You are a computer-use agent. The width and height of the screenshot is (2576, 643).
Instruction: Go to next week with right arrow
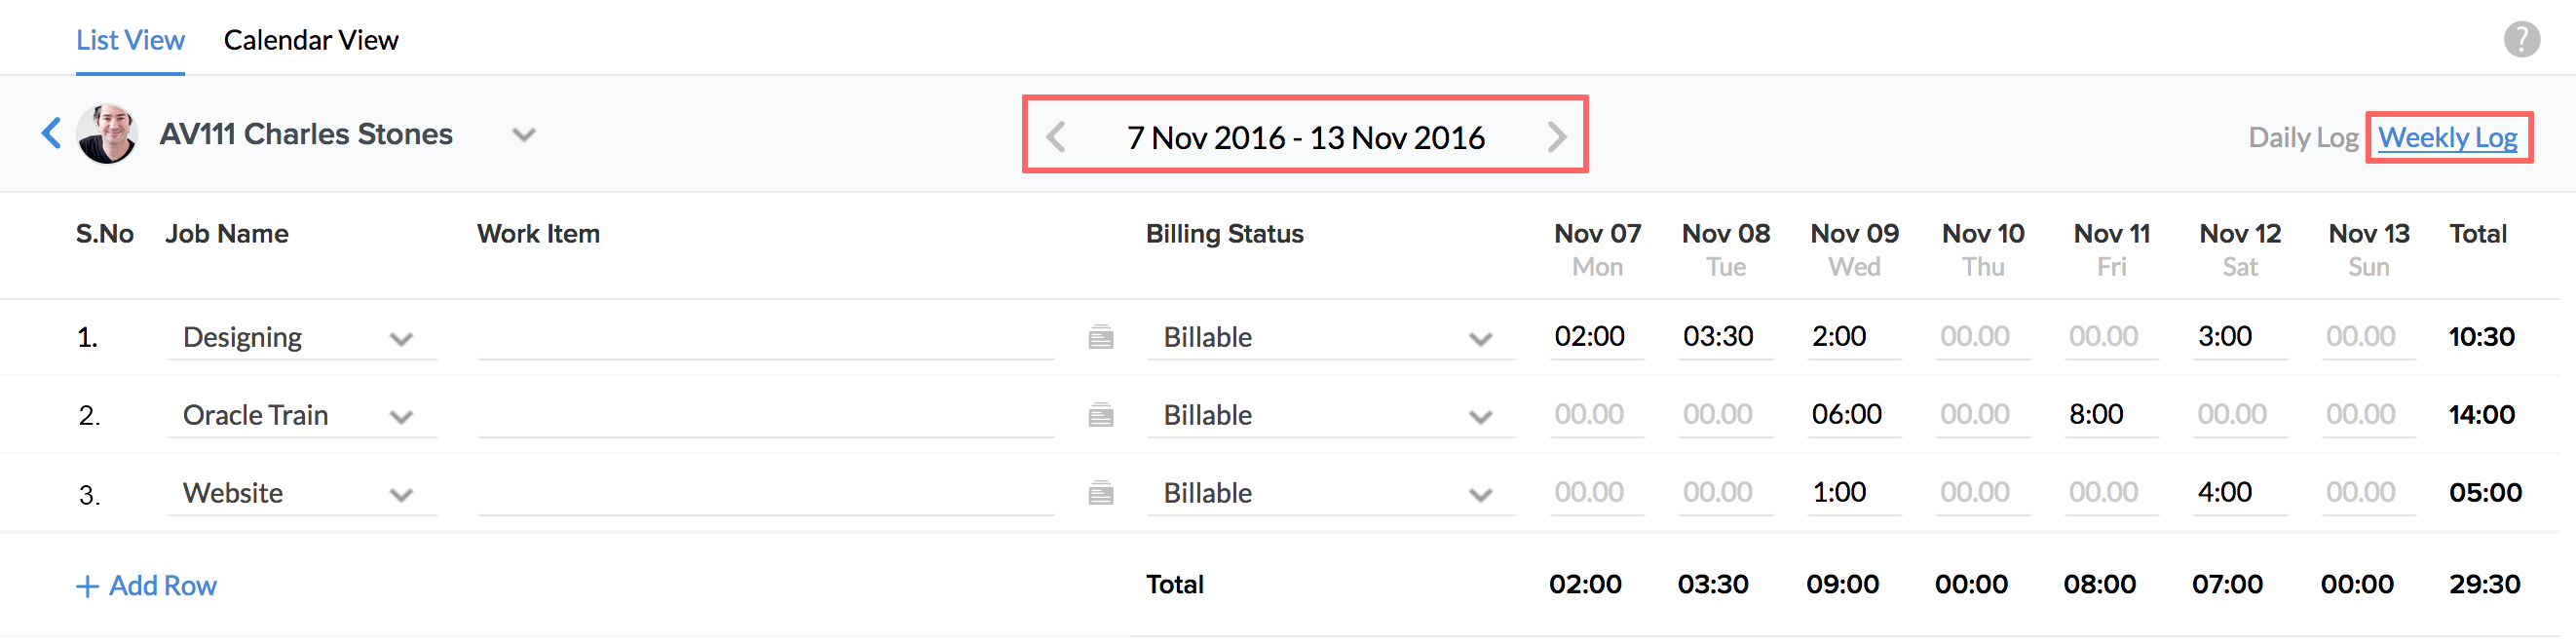[1556, 136]
